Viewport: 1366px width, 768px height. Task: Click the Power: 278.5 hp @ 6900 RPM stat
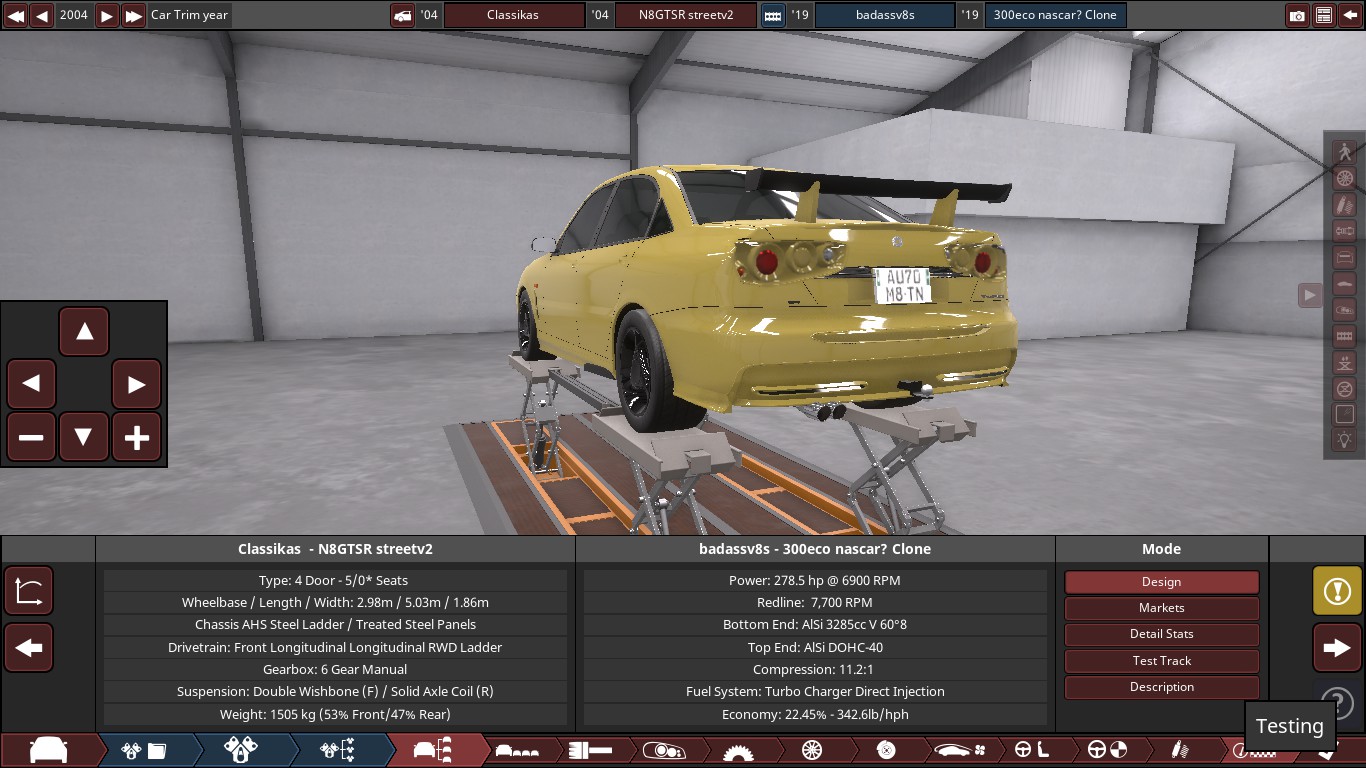815,580
